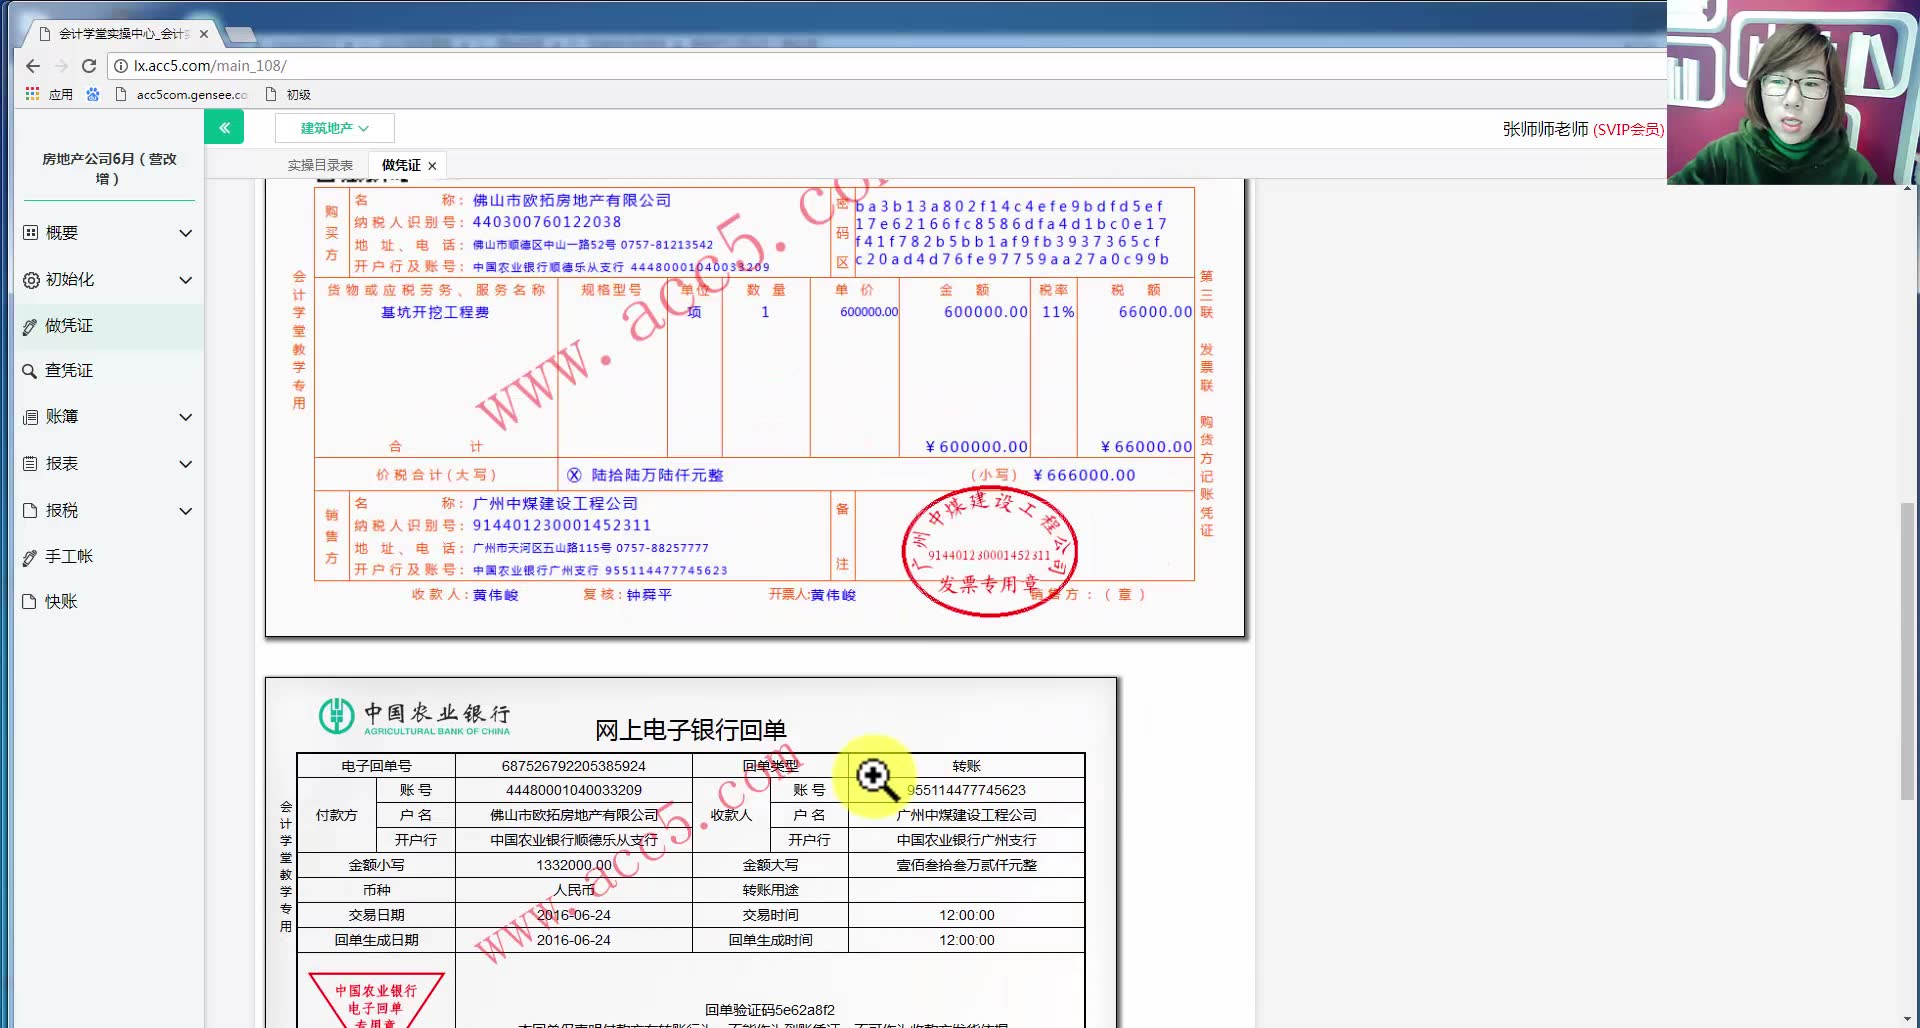Select the 初始化 initialization gear icon
The height and width of the screenshot is (1028, 1920).
pyautogui.click(x=30, y=279)
